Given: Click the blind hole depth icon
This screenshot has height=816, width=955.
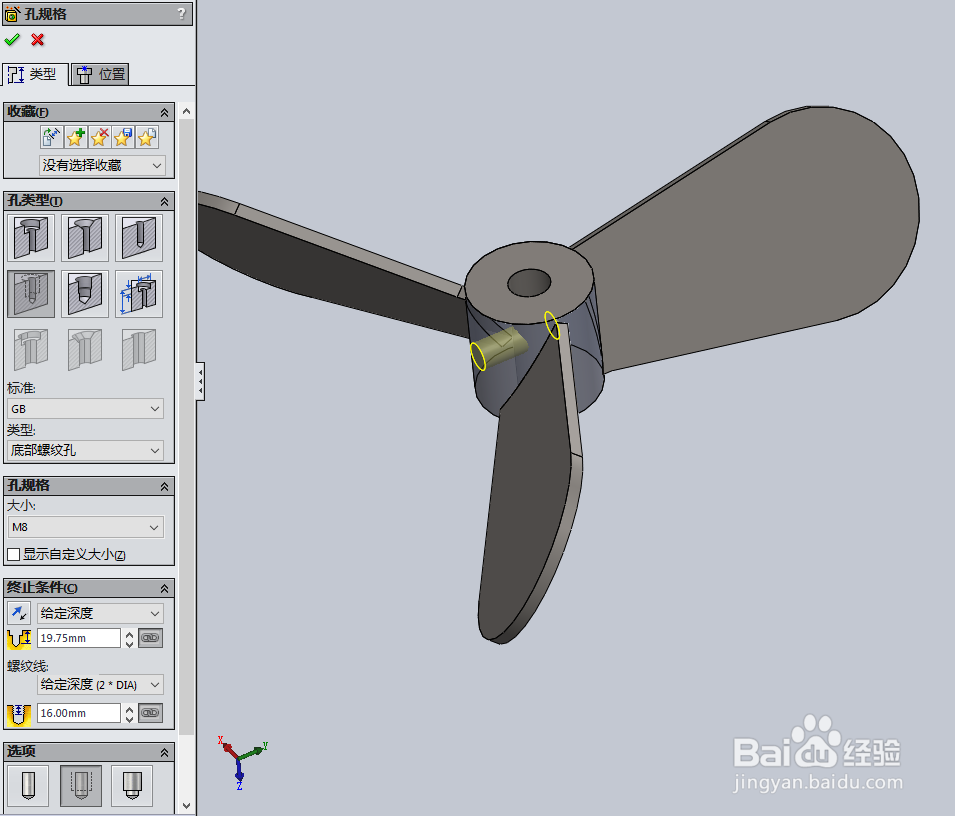Looking at the screenshot, I should pos(19,639).
